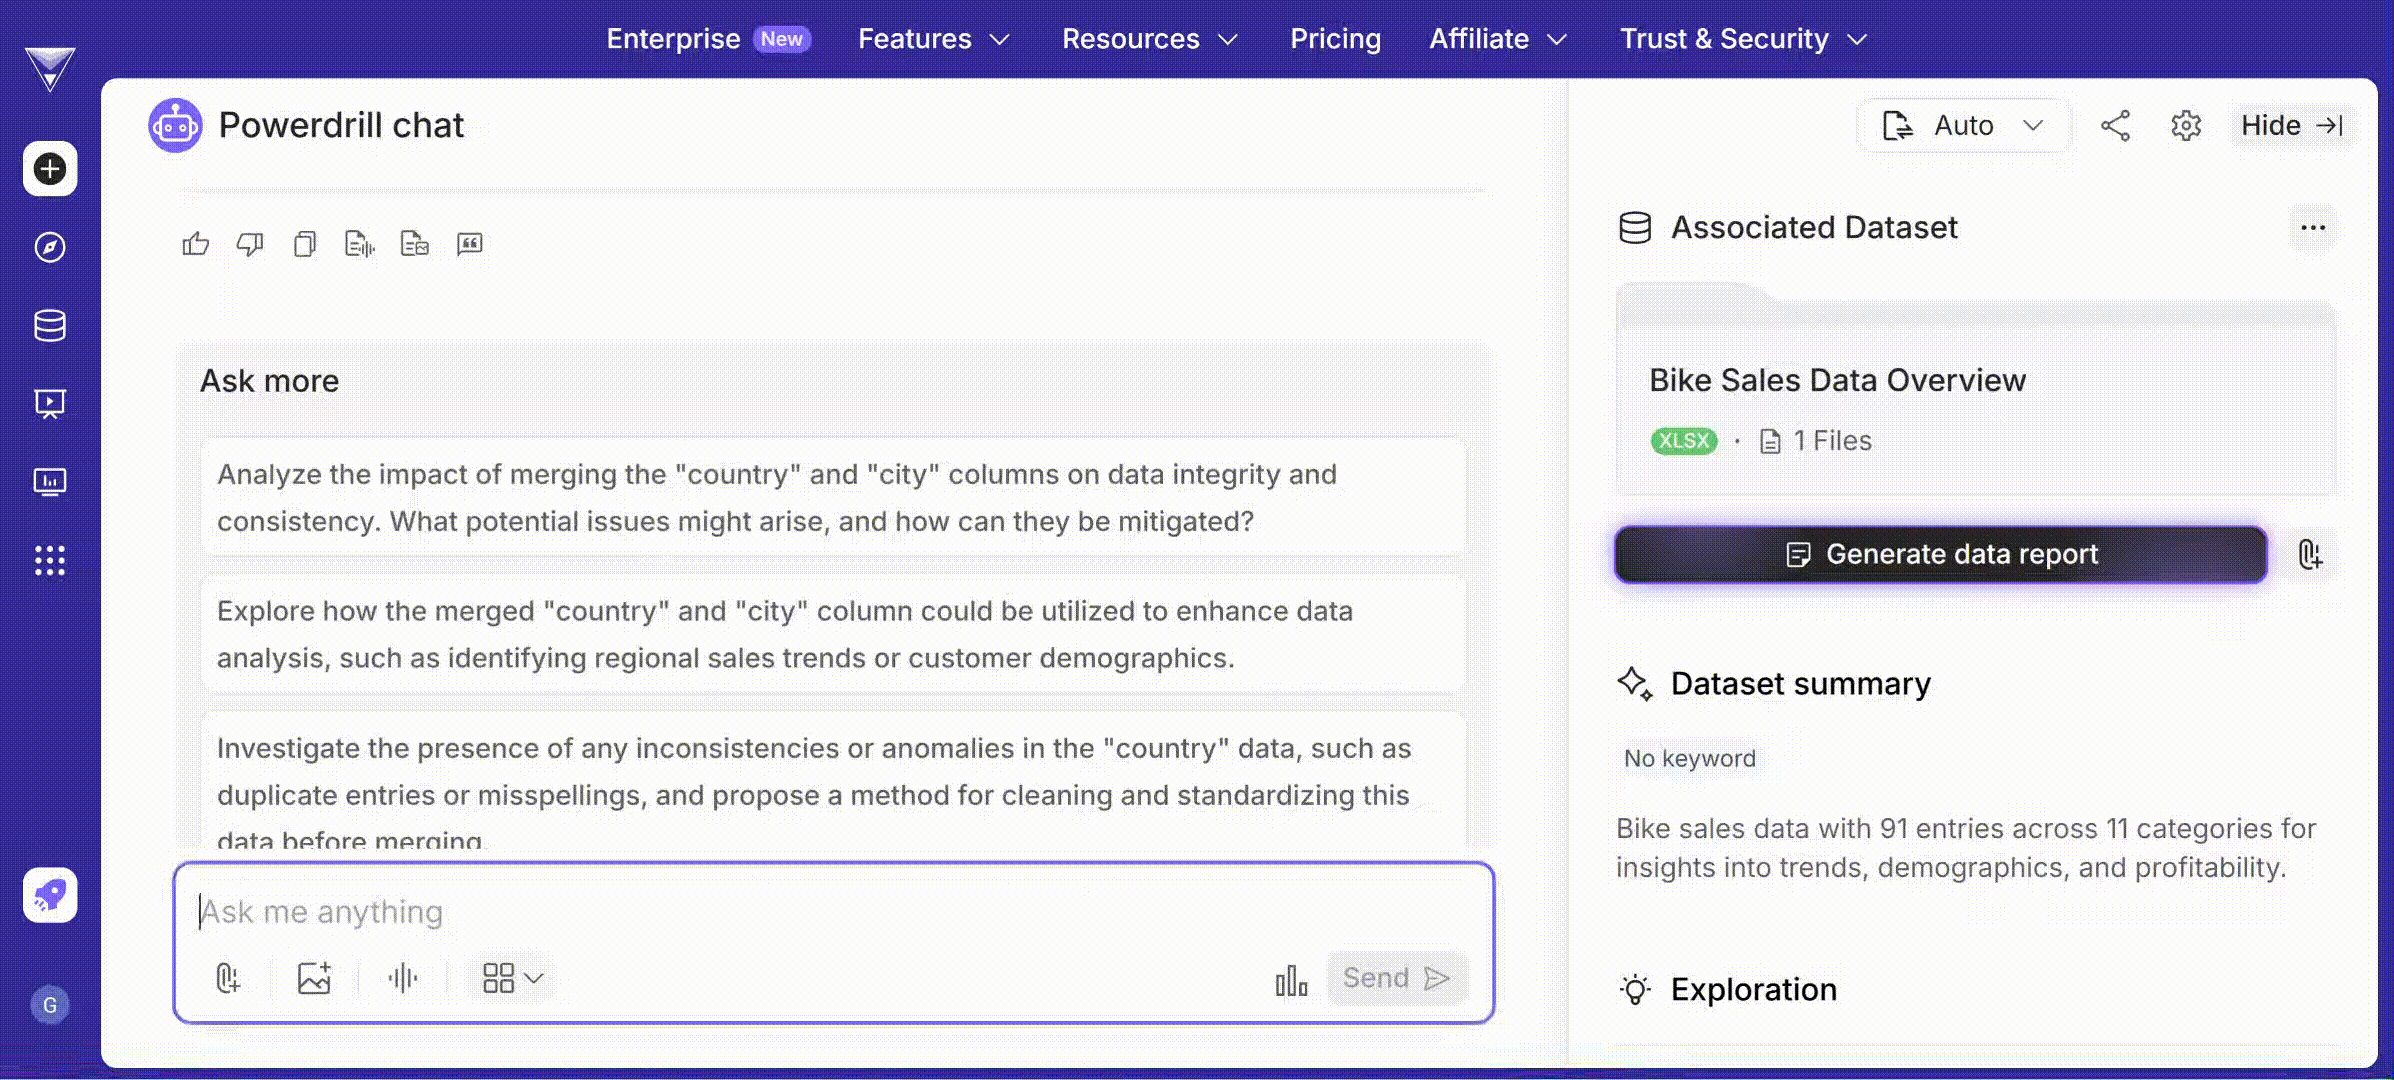Open the settings gear icon
Screen dimensions: 2394x1080
tap(2186, 126)
